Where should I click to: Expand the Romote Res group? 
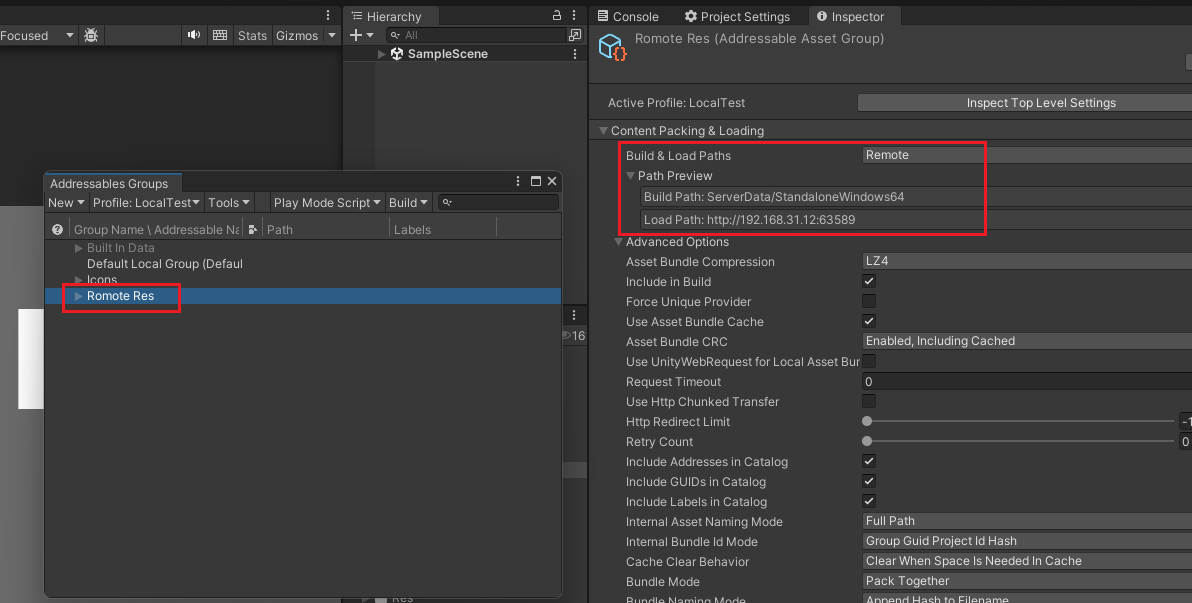click(x=78, y=296)
